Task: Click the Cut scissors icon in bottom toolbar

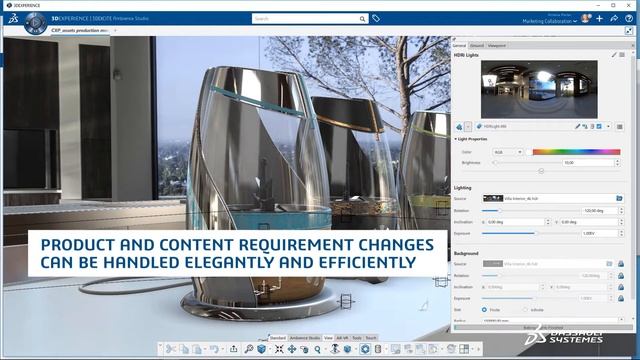Action: pyautogui.click(x=171, y=349)
